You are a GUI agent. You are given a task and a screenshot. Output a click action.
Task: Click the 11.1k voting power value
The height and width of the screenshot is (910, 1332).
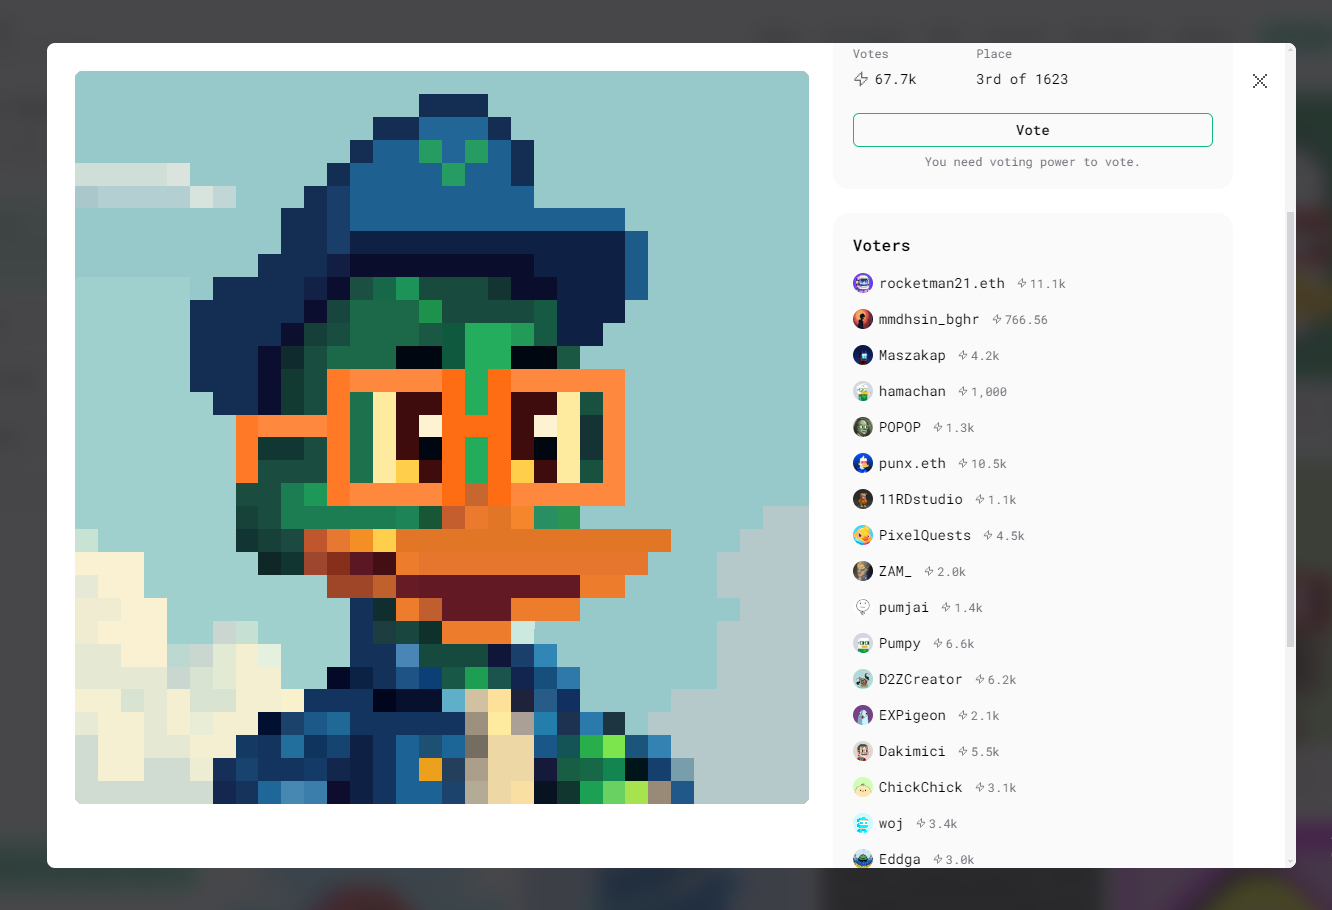tap(1048, 284)
